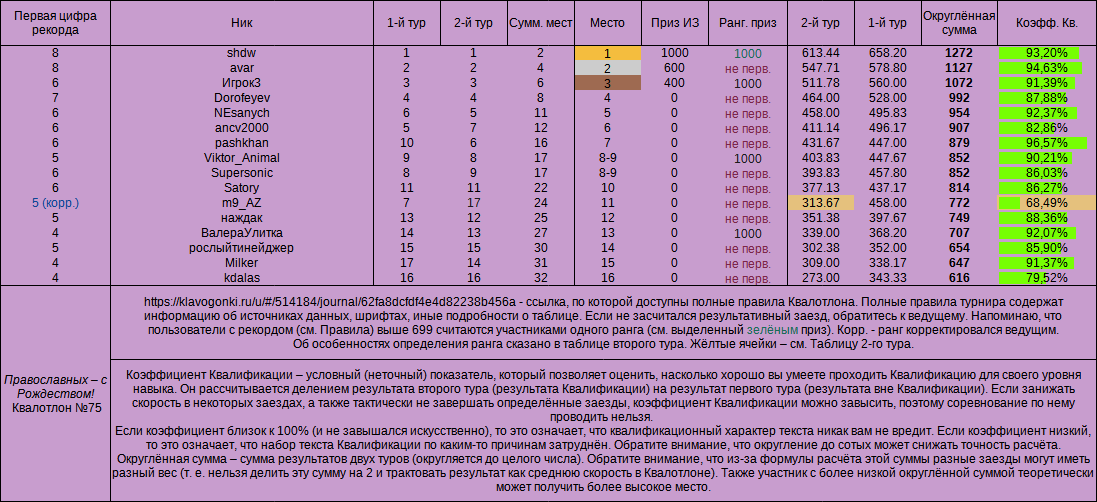Select the nickname 'Milker'
1097x502 pixels.
pos(242,263)
